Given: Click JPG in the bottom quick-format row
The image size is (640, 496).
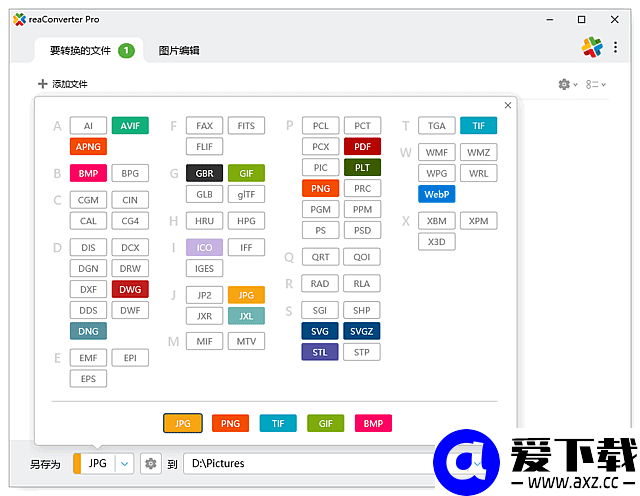Looking at the screenshot, I should coord(183,423).
